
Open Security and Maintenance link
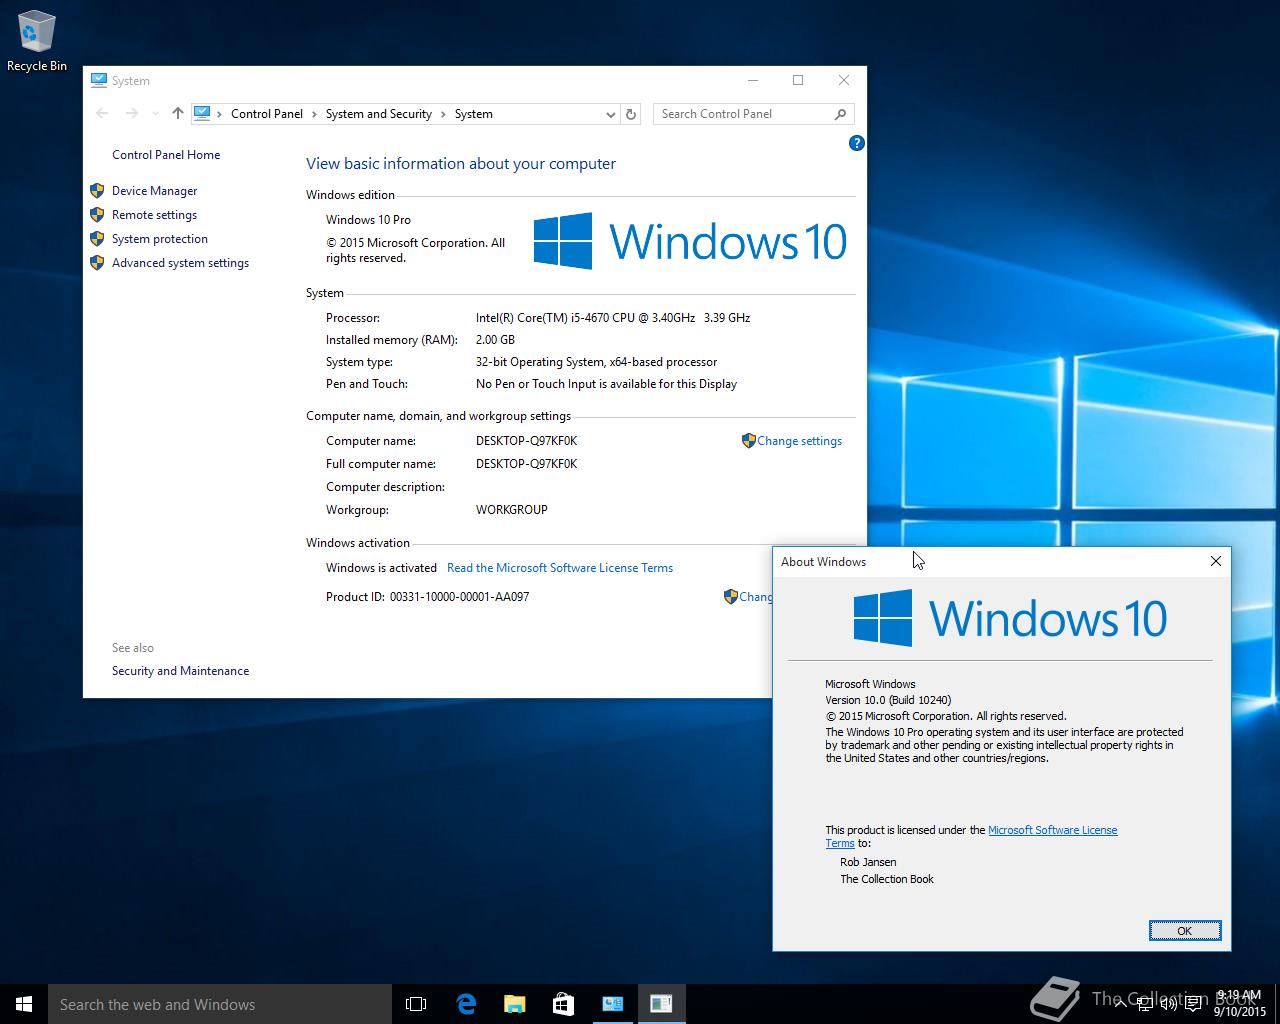pyautogui.click(x=180, y=671)
